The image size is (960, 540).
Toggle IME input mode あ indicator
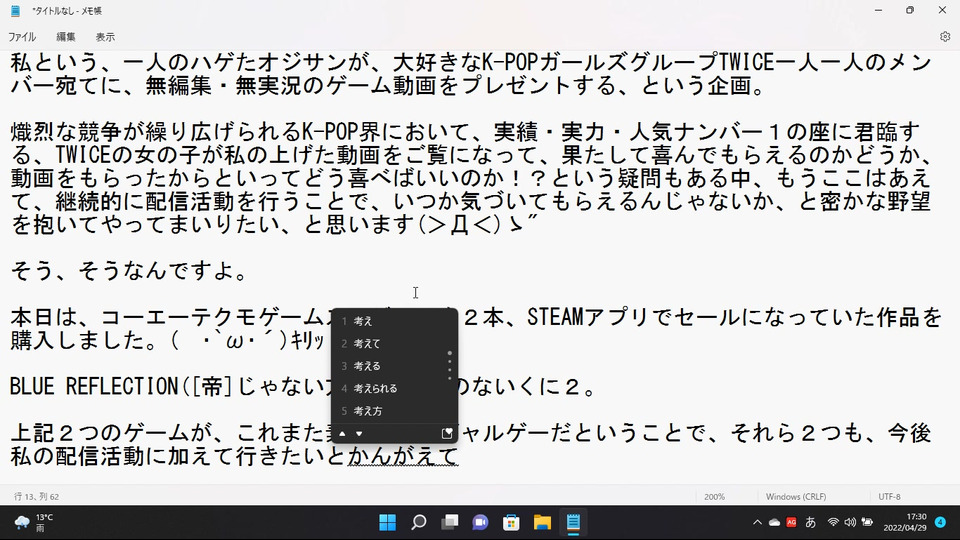(811, 522)
